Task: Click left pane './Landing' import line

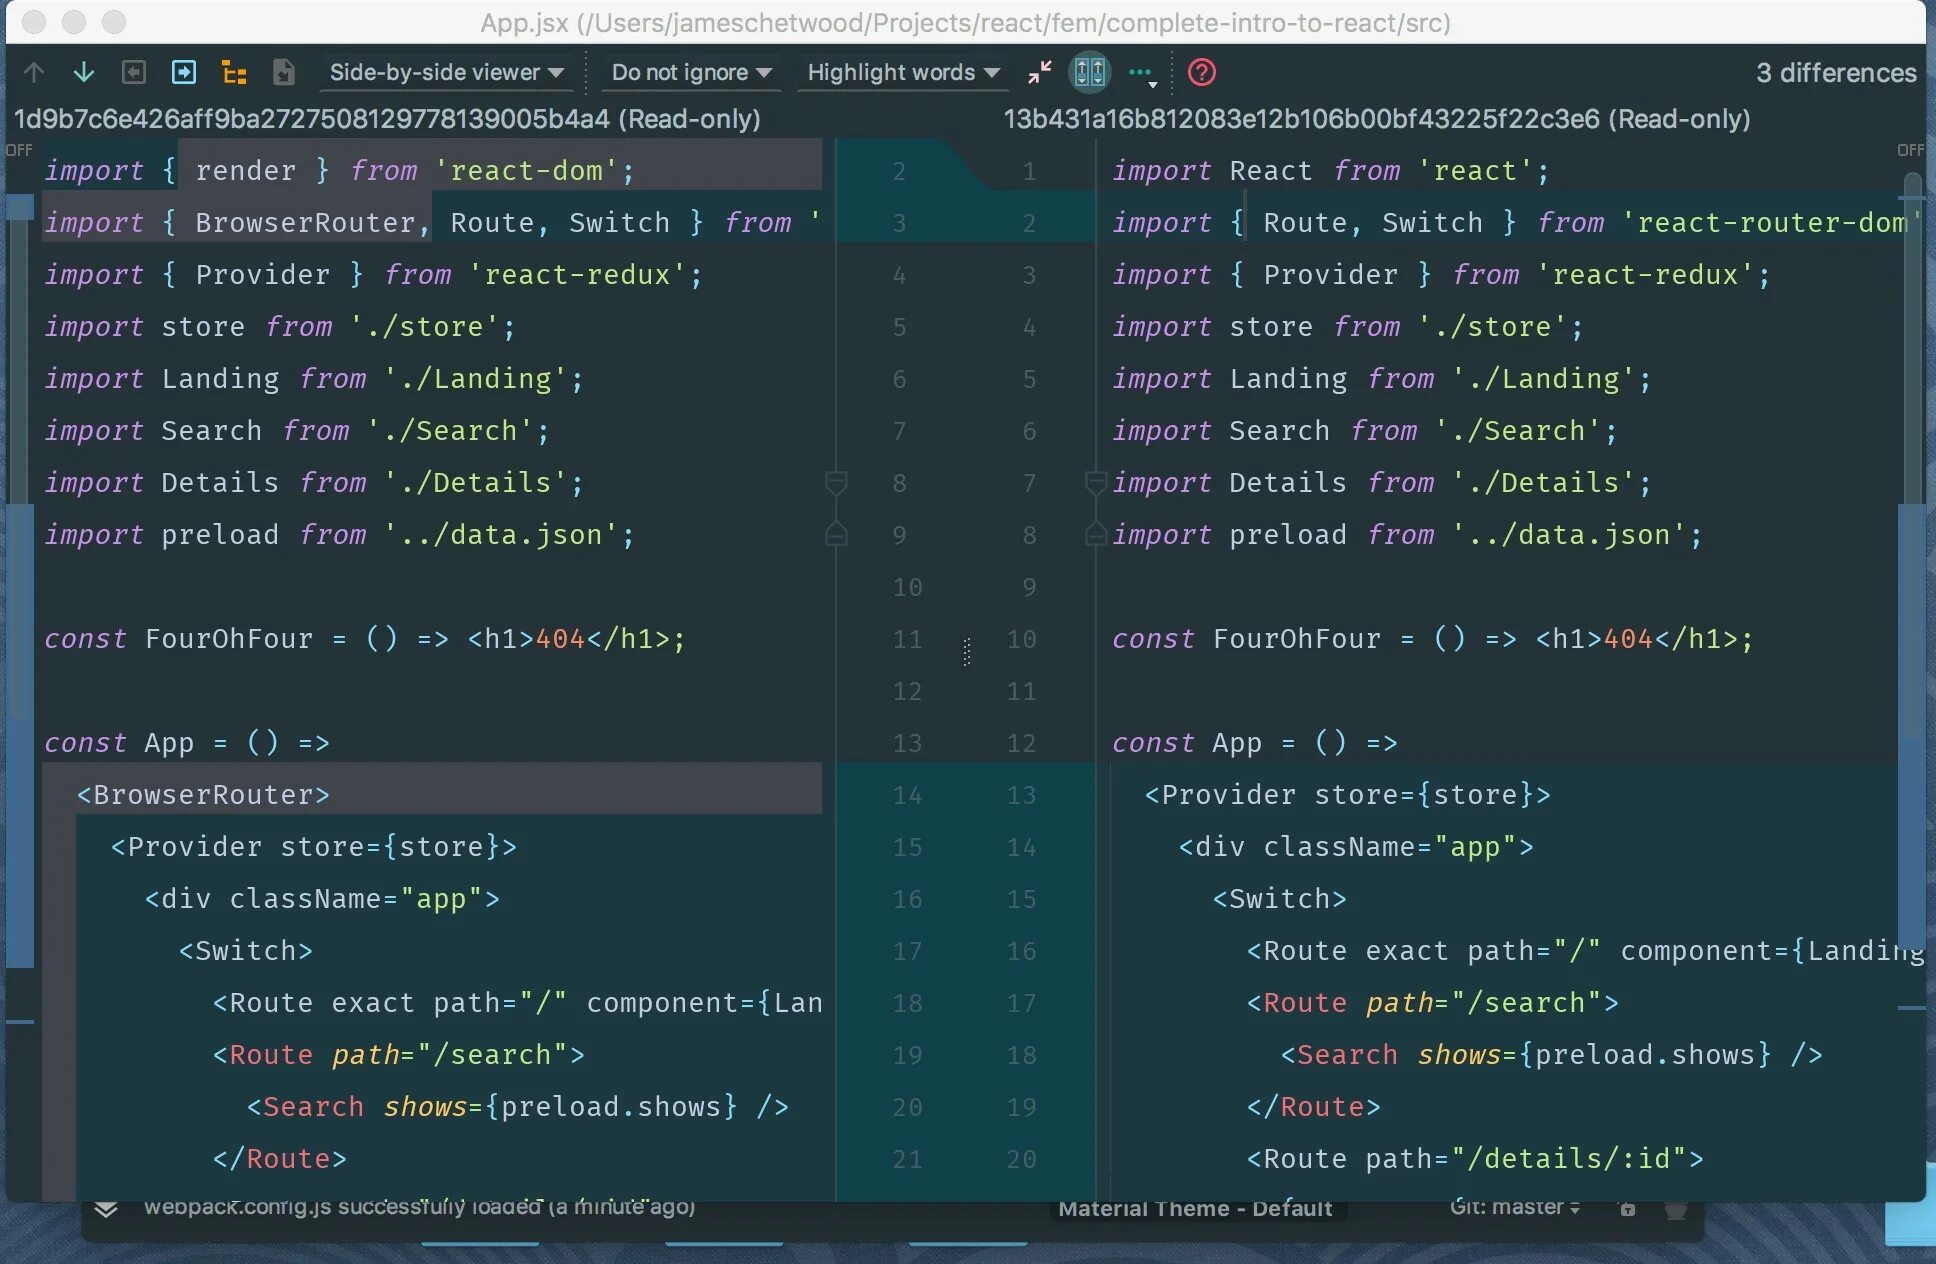Action: (x=314, y=379)
